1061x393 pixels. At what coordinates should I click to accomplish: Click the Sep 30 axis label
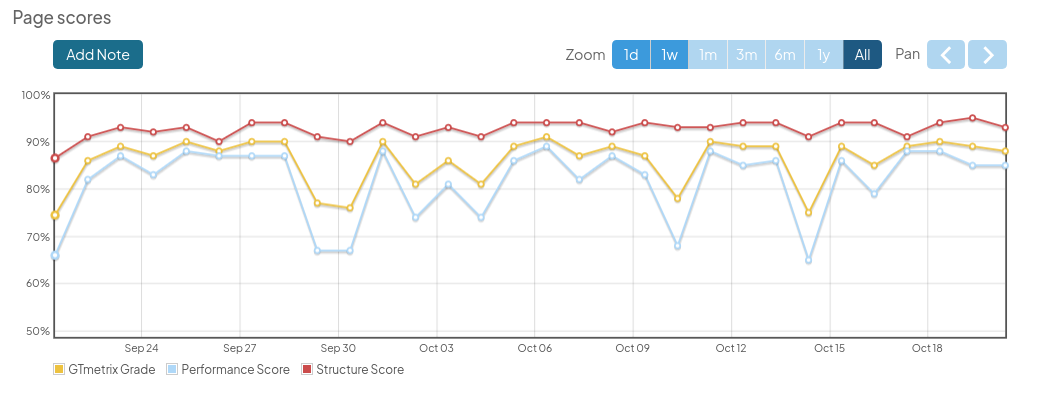click(338, 349)
